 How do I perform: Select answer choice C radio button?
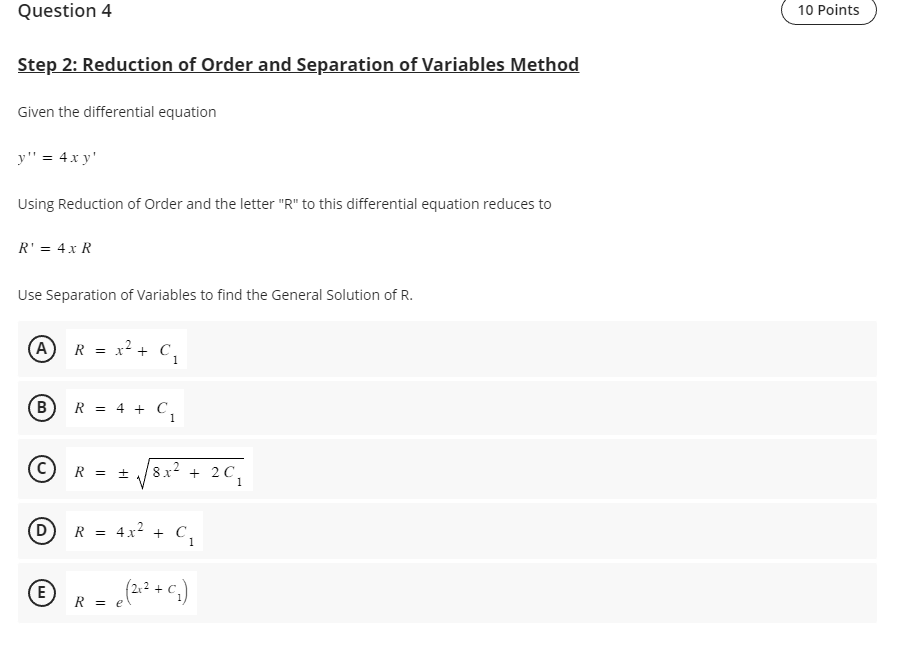pyautogui.click(x=41, y=468)
